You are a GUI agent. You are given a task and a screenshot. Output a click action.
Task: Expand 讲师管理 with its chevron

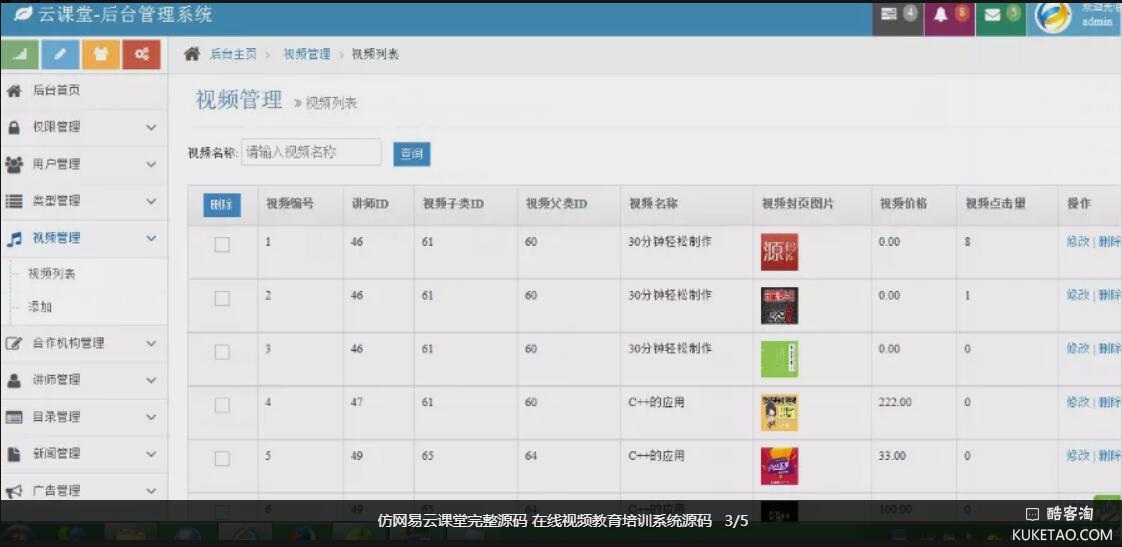(x=151, y=380)
